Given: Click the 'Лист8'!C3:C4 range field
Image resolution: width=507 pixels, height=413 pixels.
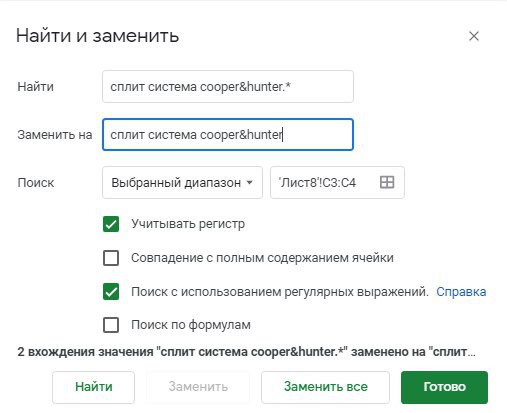Looking at the screenshot, I should click(x=337, y=183).
